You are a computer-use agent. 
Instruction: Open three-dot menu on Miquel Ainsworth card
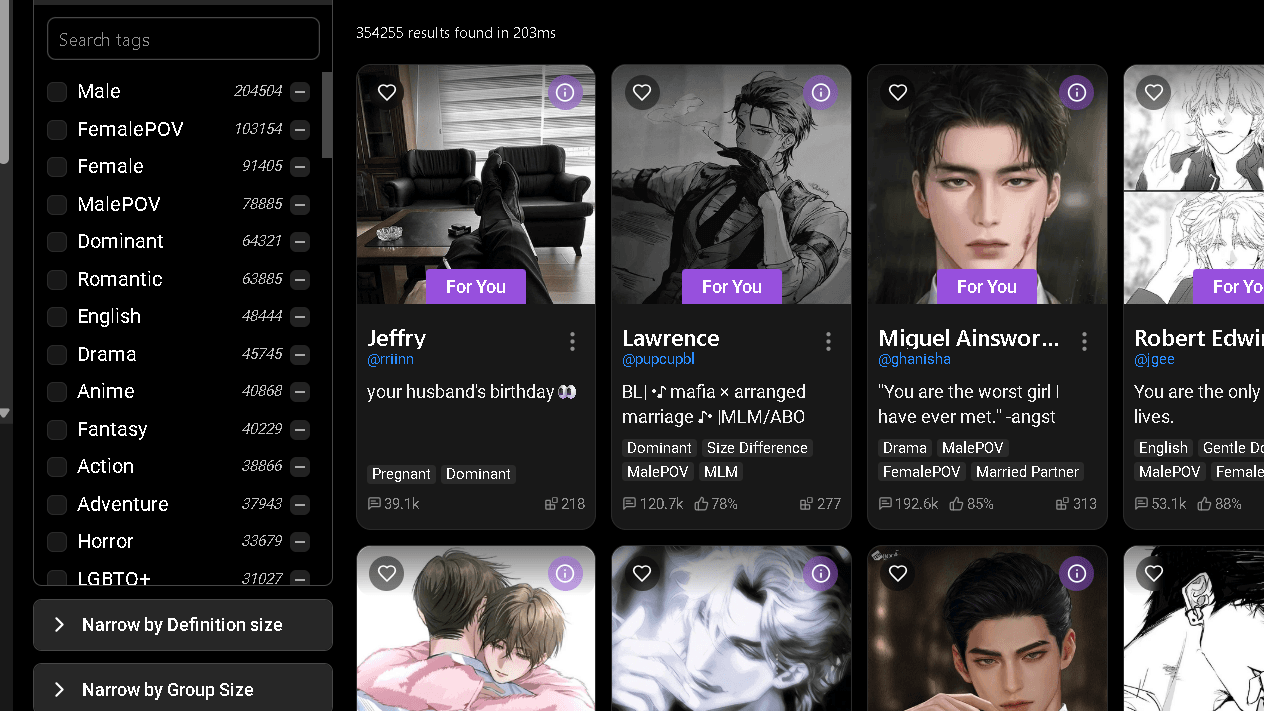click(x=1084, y=342)
